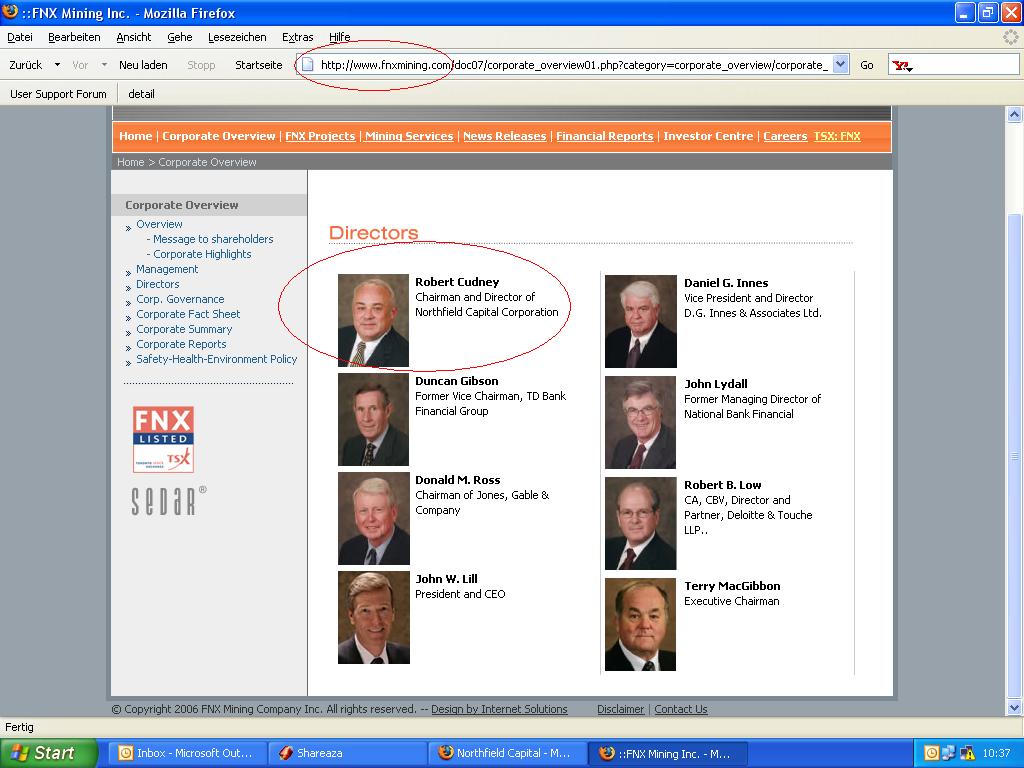Click John W. Lill's portrait photo

pos(374,617)
